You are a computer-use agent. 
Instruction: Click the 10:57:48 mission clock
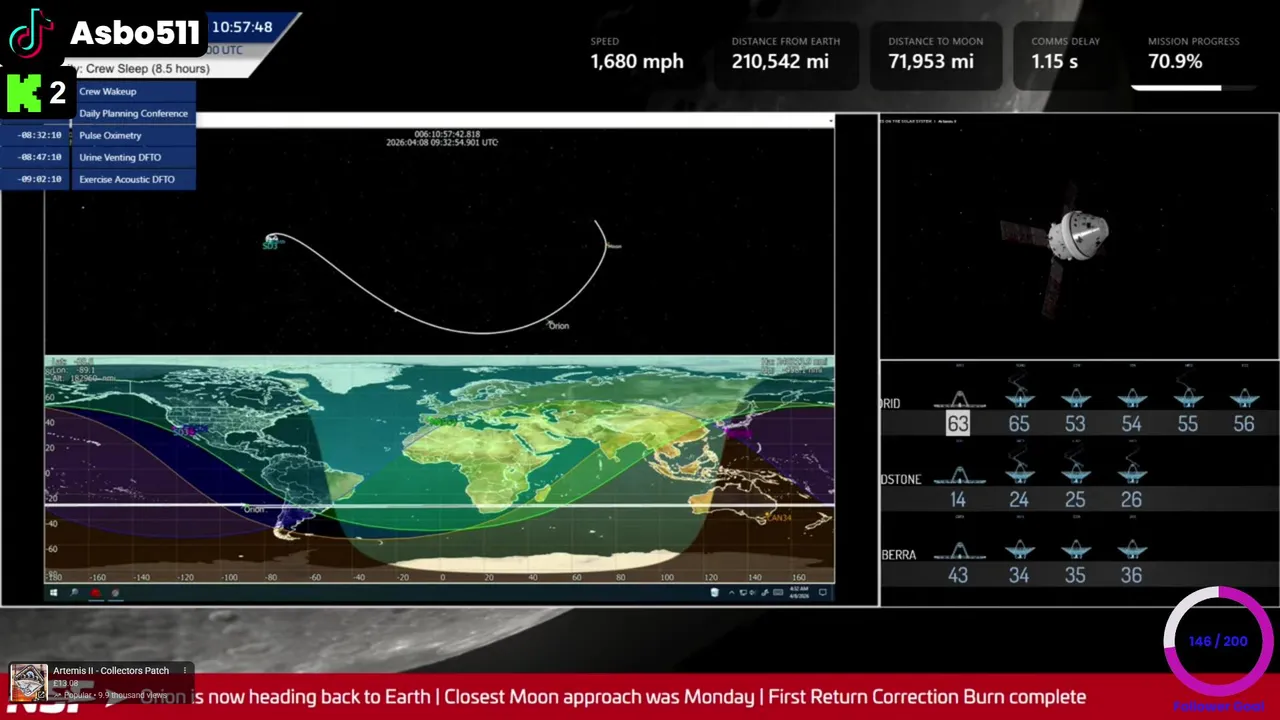pos(242,27)
